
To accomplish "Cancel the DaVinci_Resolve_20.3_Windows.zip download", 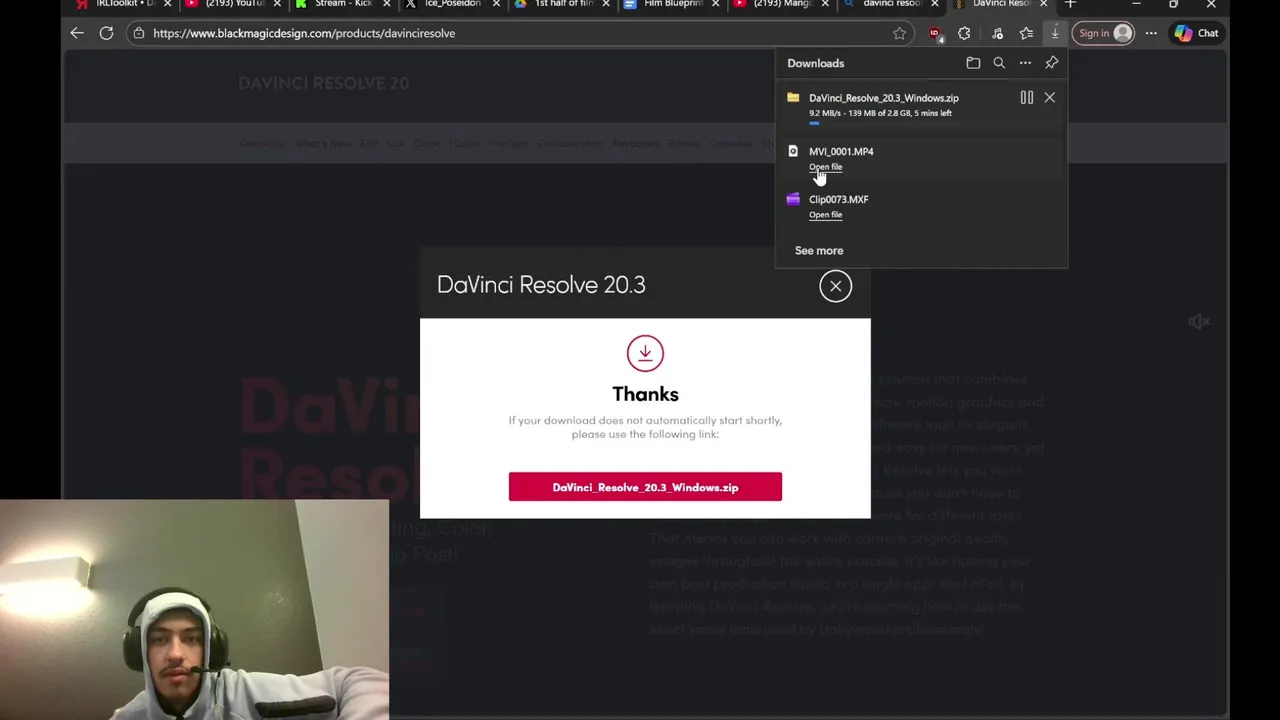I will pos(1049,97).
